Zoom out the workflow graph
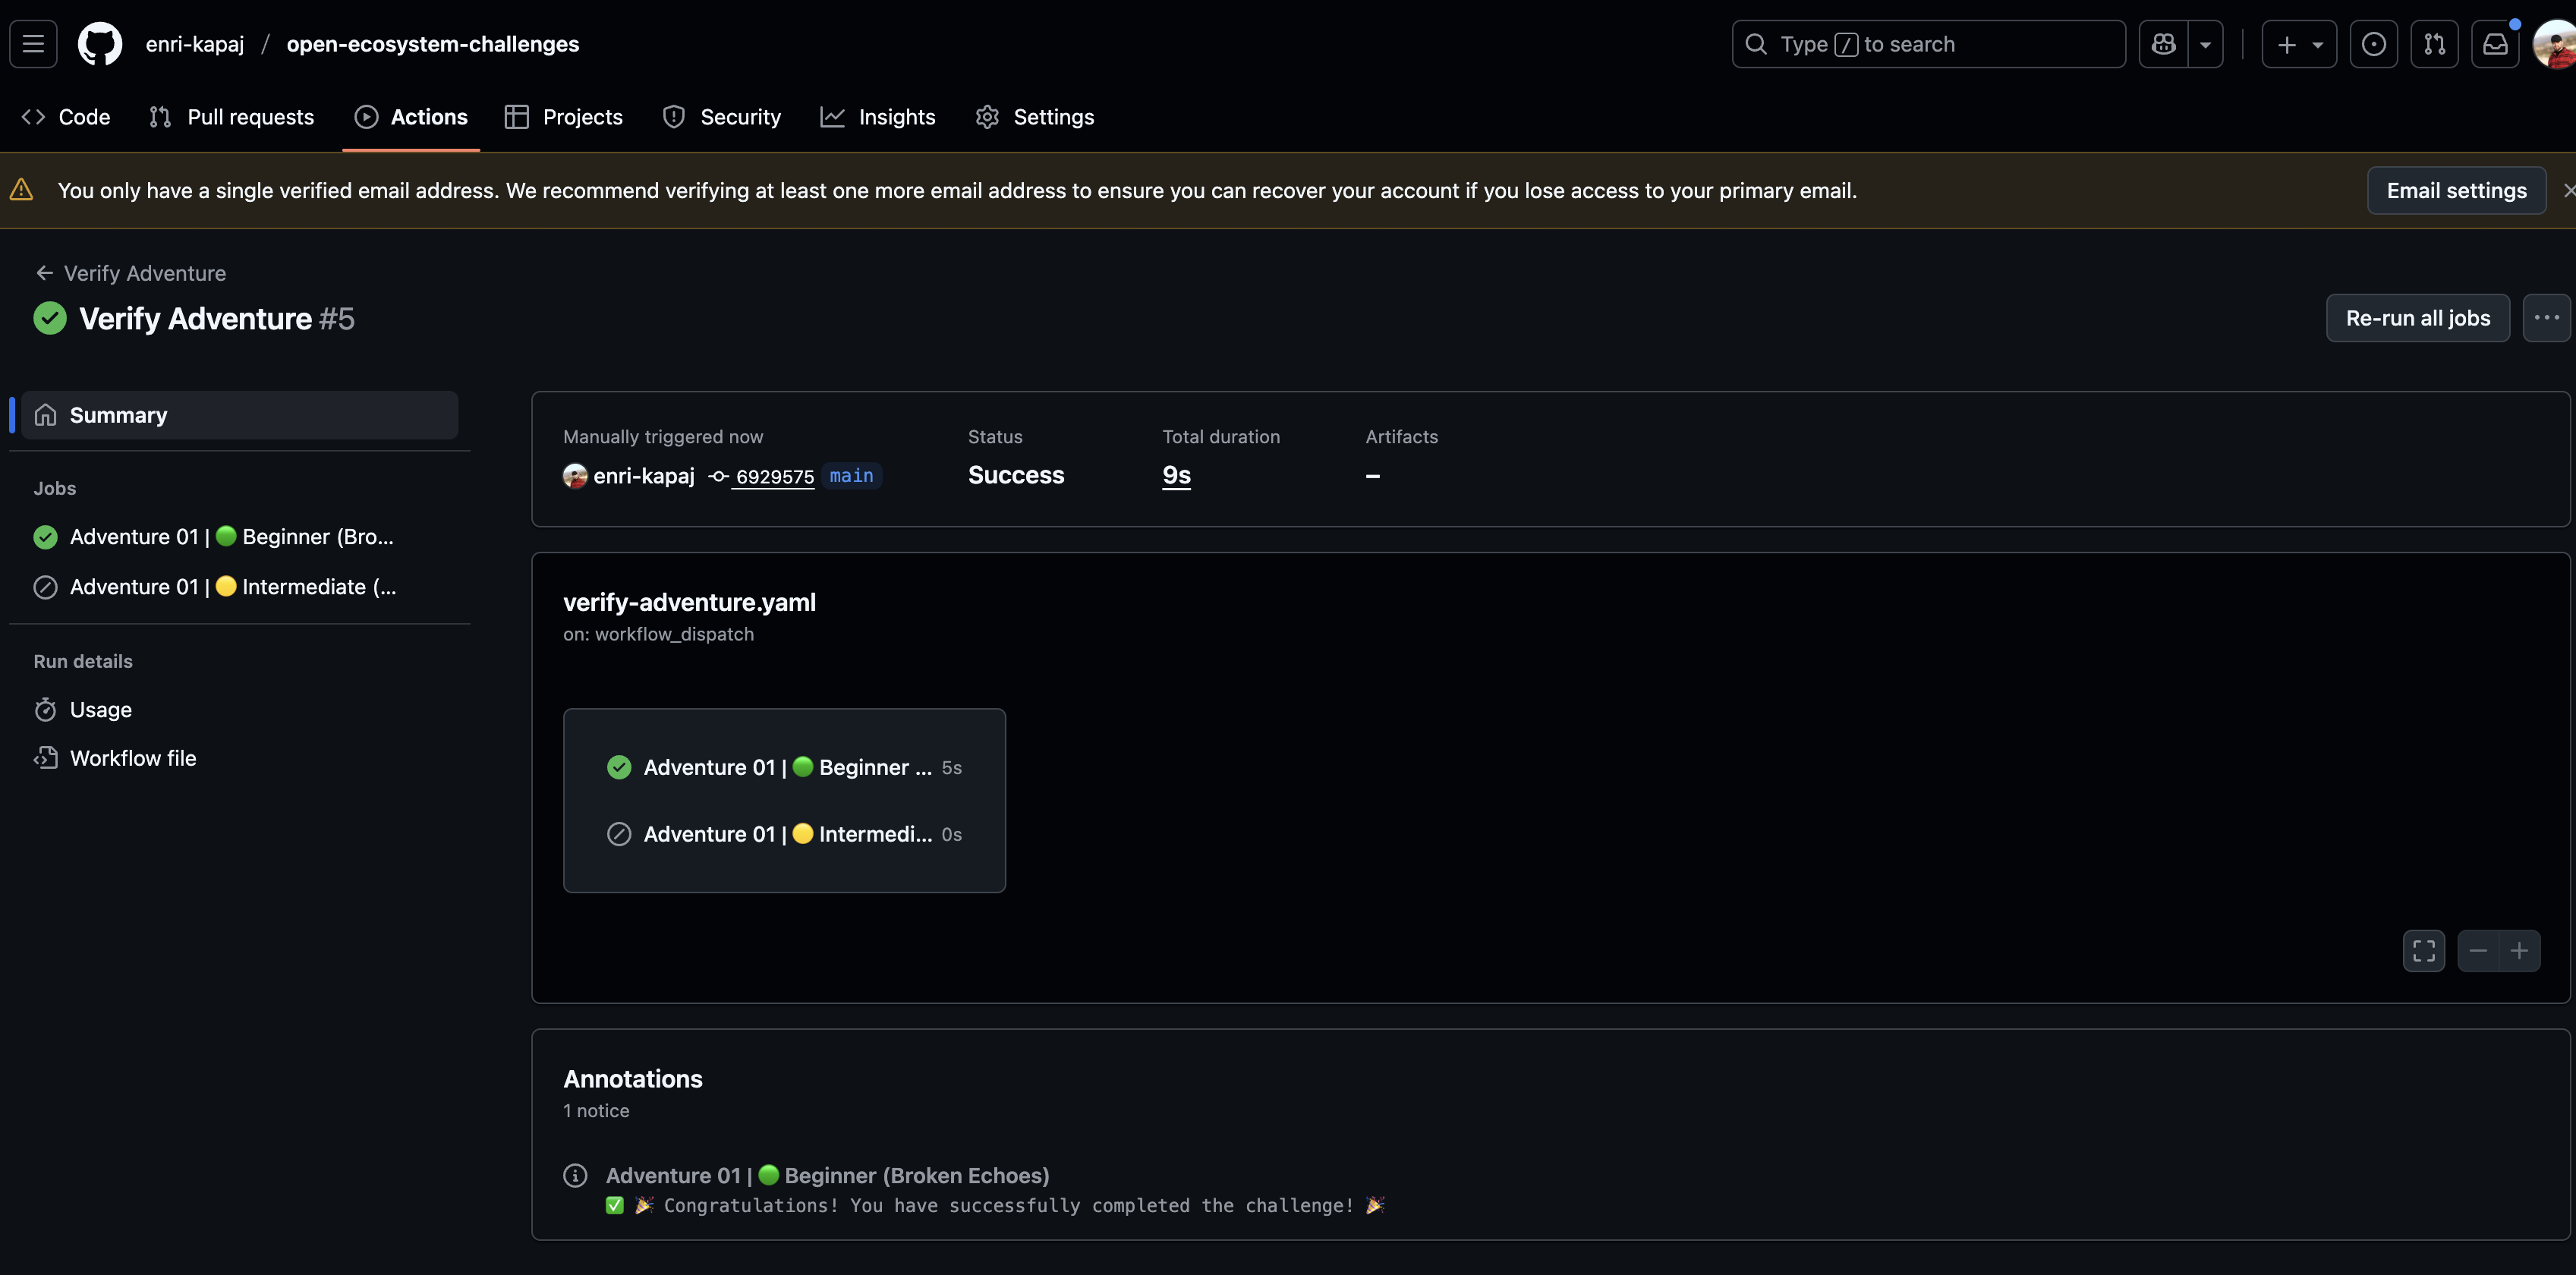Screen dimensions: 2576x1275 click(x=2477, y=951)
